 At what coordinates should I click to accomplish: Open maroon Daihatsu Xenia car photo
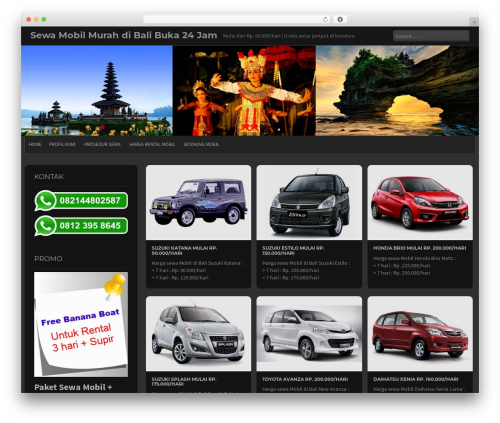[x=420, y=333]
